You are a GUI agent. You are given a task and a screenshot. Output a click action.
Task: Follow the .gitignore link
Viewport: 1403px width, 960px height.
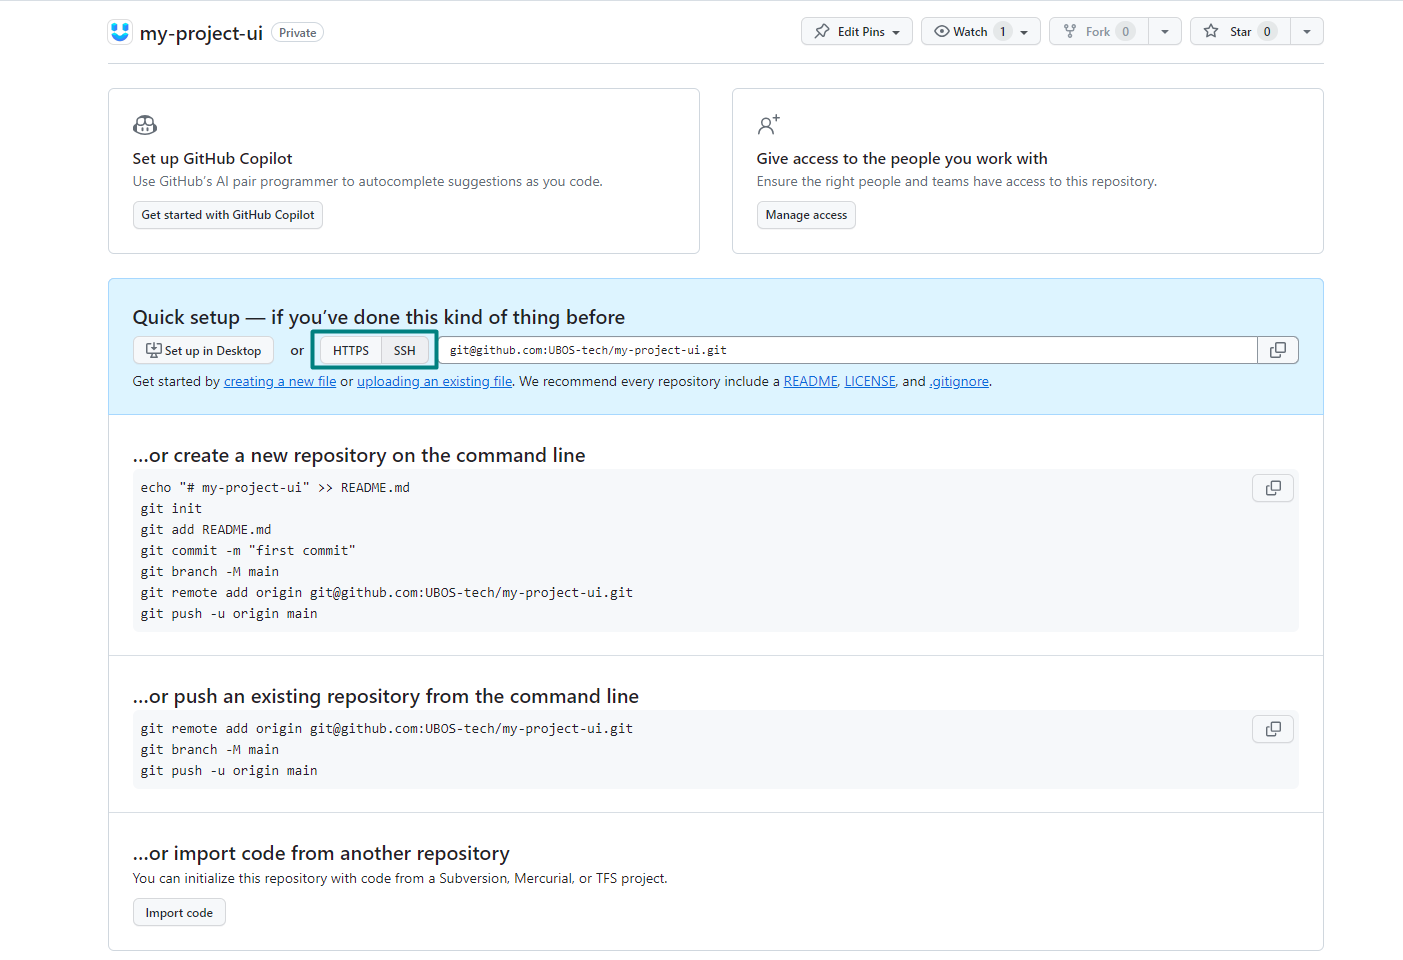pyautogui.click(x=959, y=381)
